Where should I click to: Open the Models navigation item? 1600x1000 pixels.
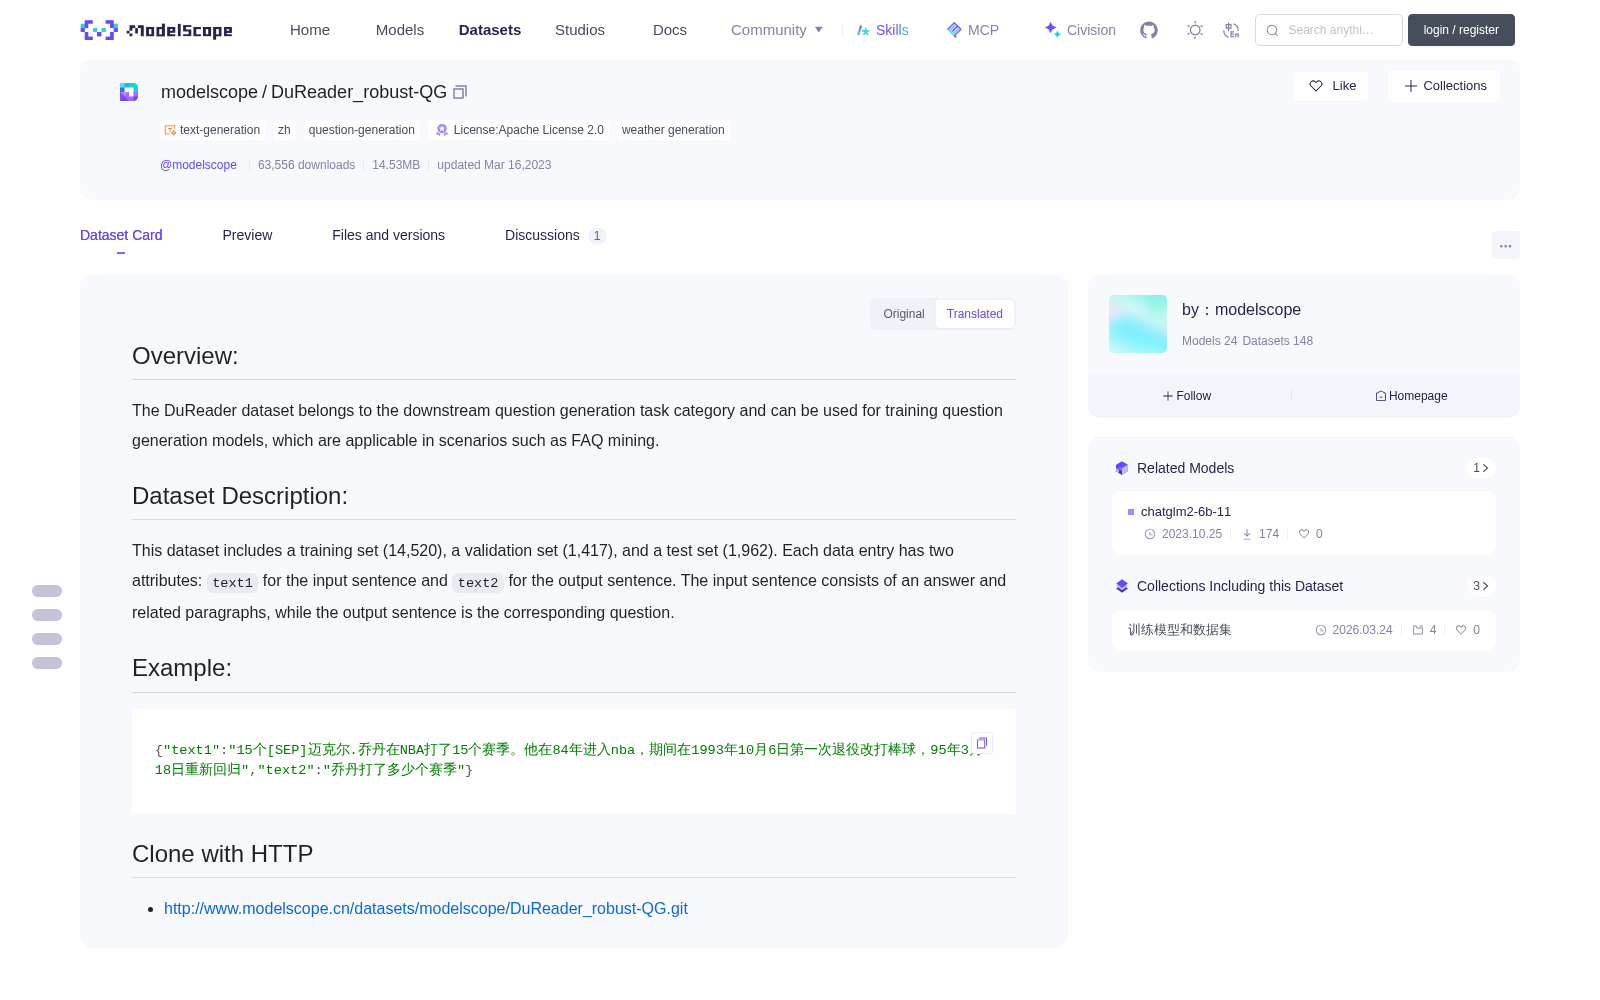tap(400, 30)
